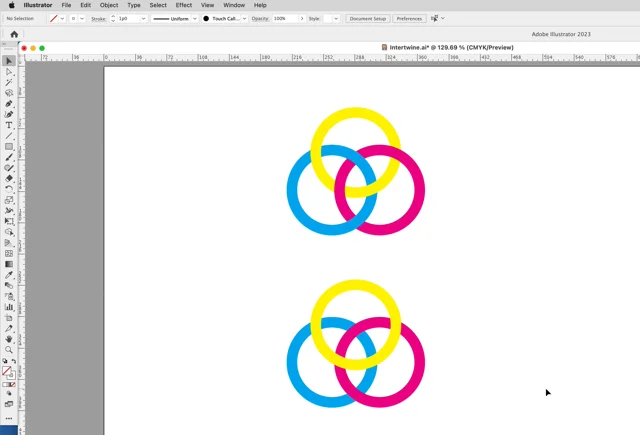Set fill to None button
This screenshot has width=640, height=435.
pos(13,384)
